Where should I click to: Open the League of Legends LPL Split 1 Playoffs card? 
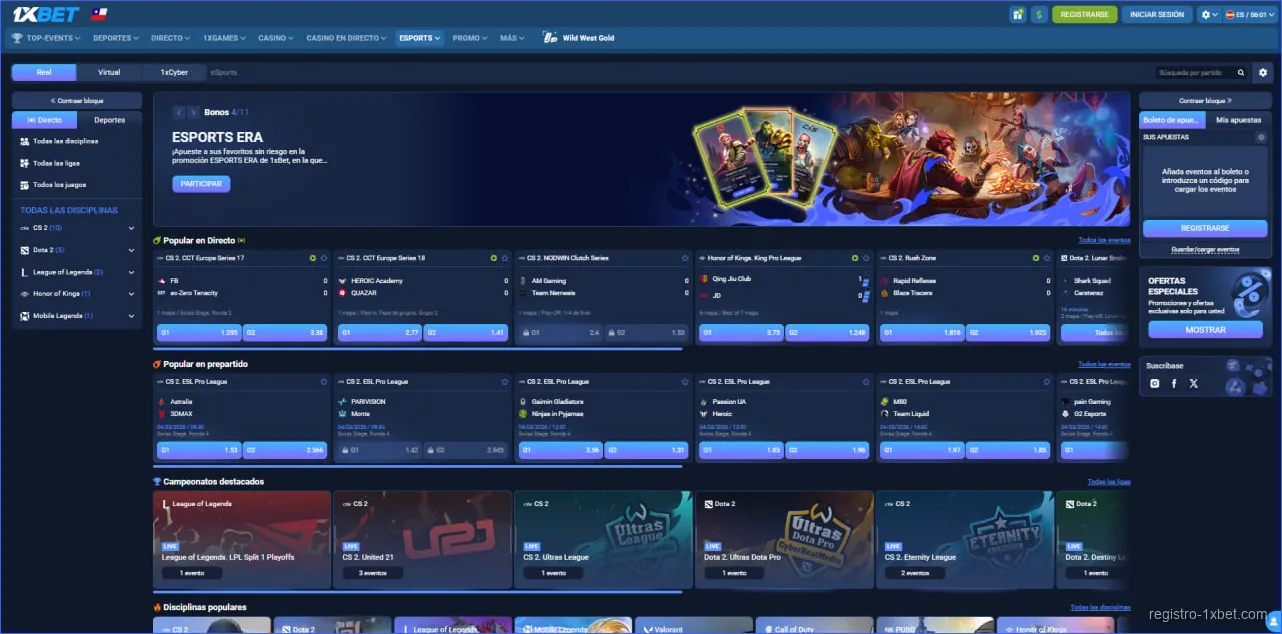click(242, 540)
